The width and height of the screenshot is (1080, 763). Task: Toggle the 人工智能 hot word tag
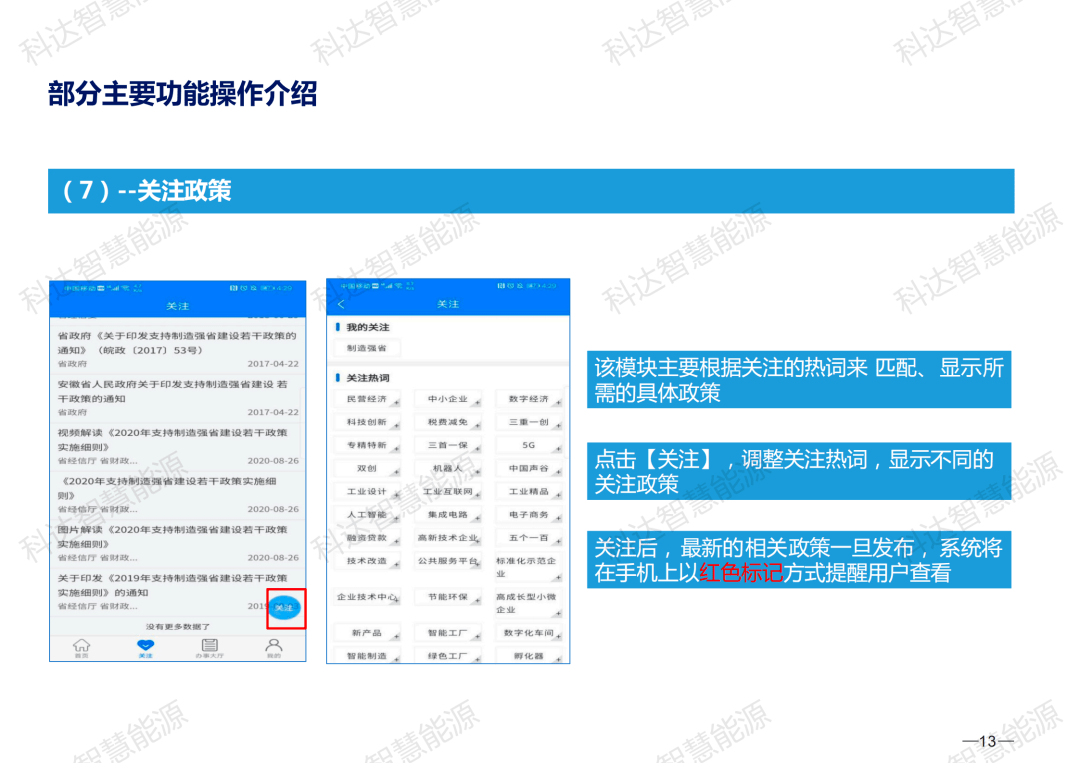click(x=366, y=514)
